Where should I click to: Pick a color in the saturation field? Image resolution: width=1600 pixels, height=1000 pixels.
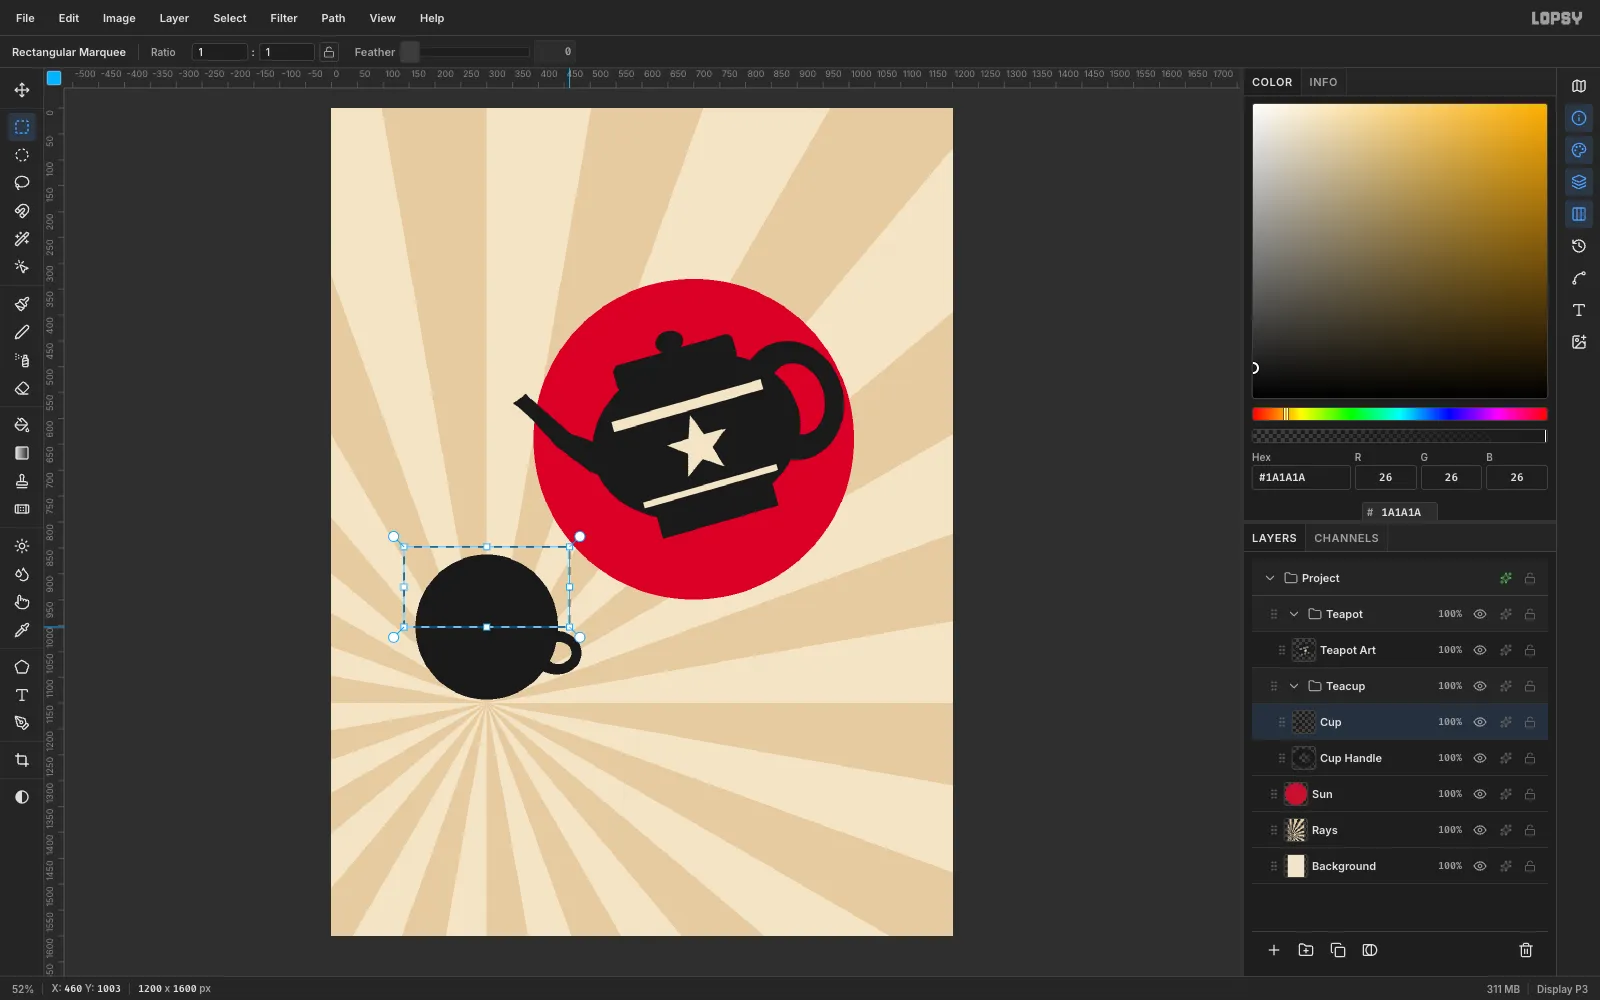pyautogui.click(x=1400, y=251)
